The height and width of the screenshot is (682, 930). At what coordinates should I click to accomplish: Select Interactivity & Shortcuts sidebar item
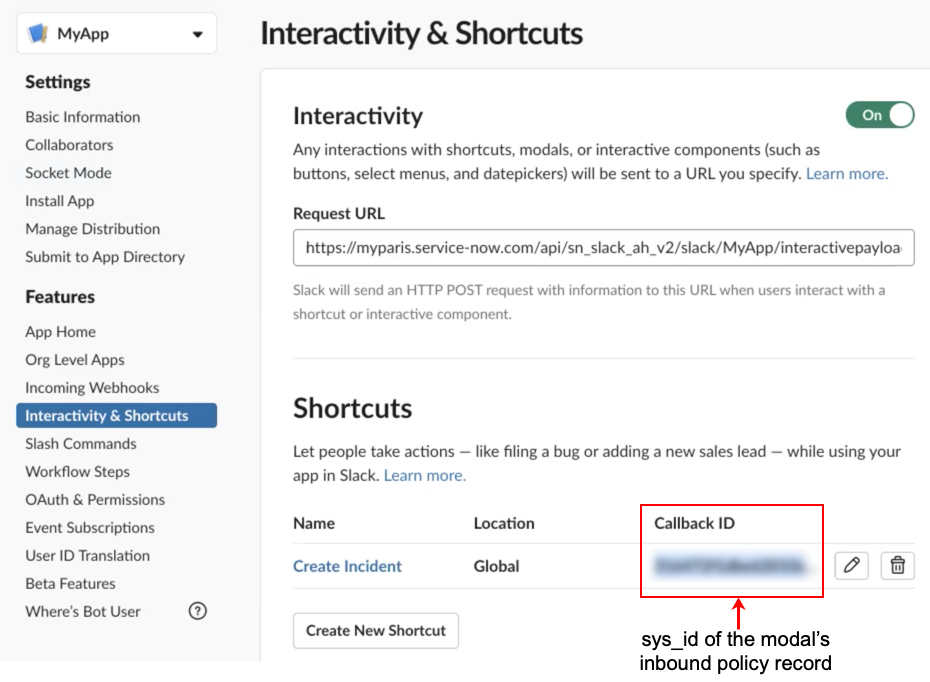(x=116, y=416)
